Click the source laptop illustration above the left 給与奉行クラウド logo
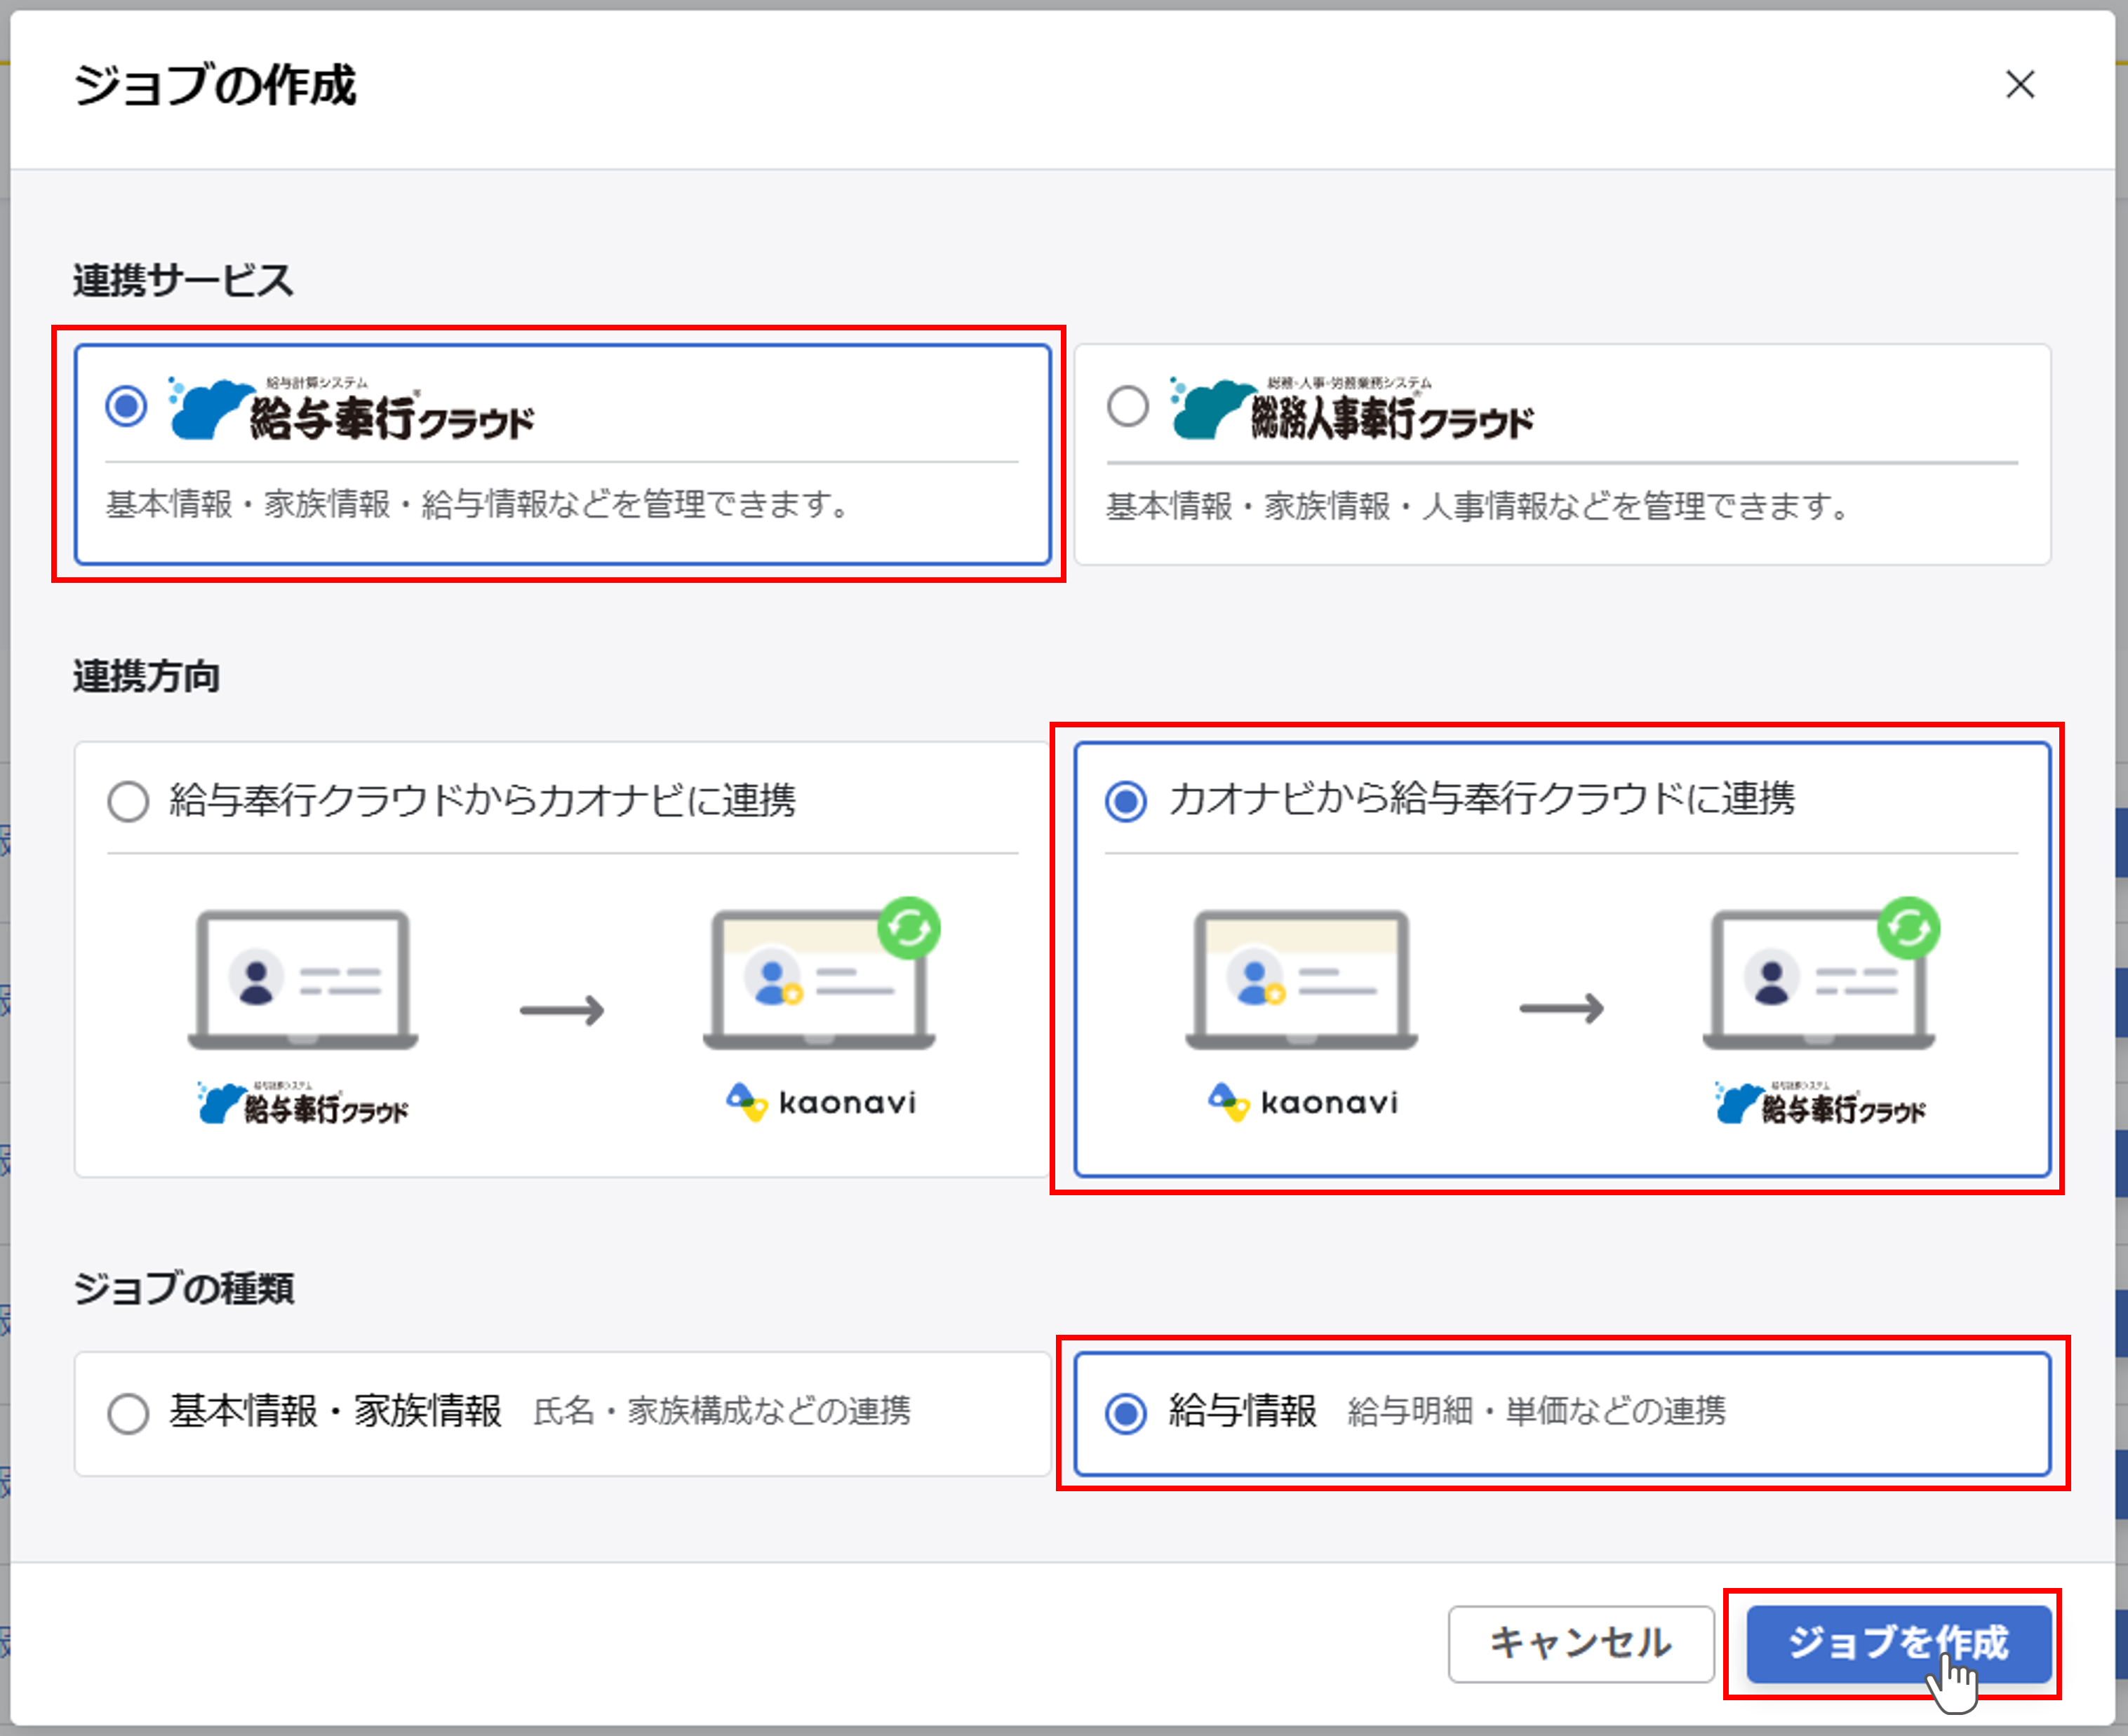The width and height of the screenshot is (2128, 1736). [x=303, y=979]
